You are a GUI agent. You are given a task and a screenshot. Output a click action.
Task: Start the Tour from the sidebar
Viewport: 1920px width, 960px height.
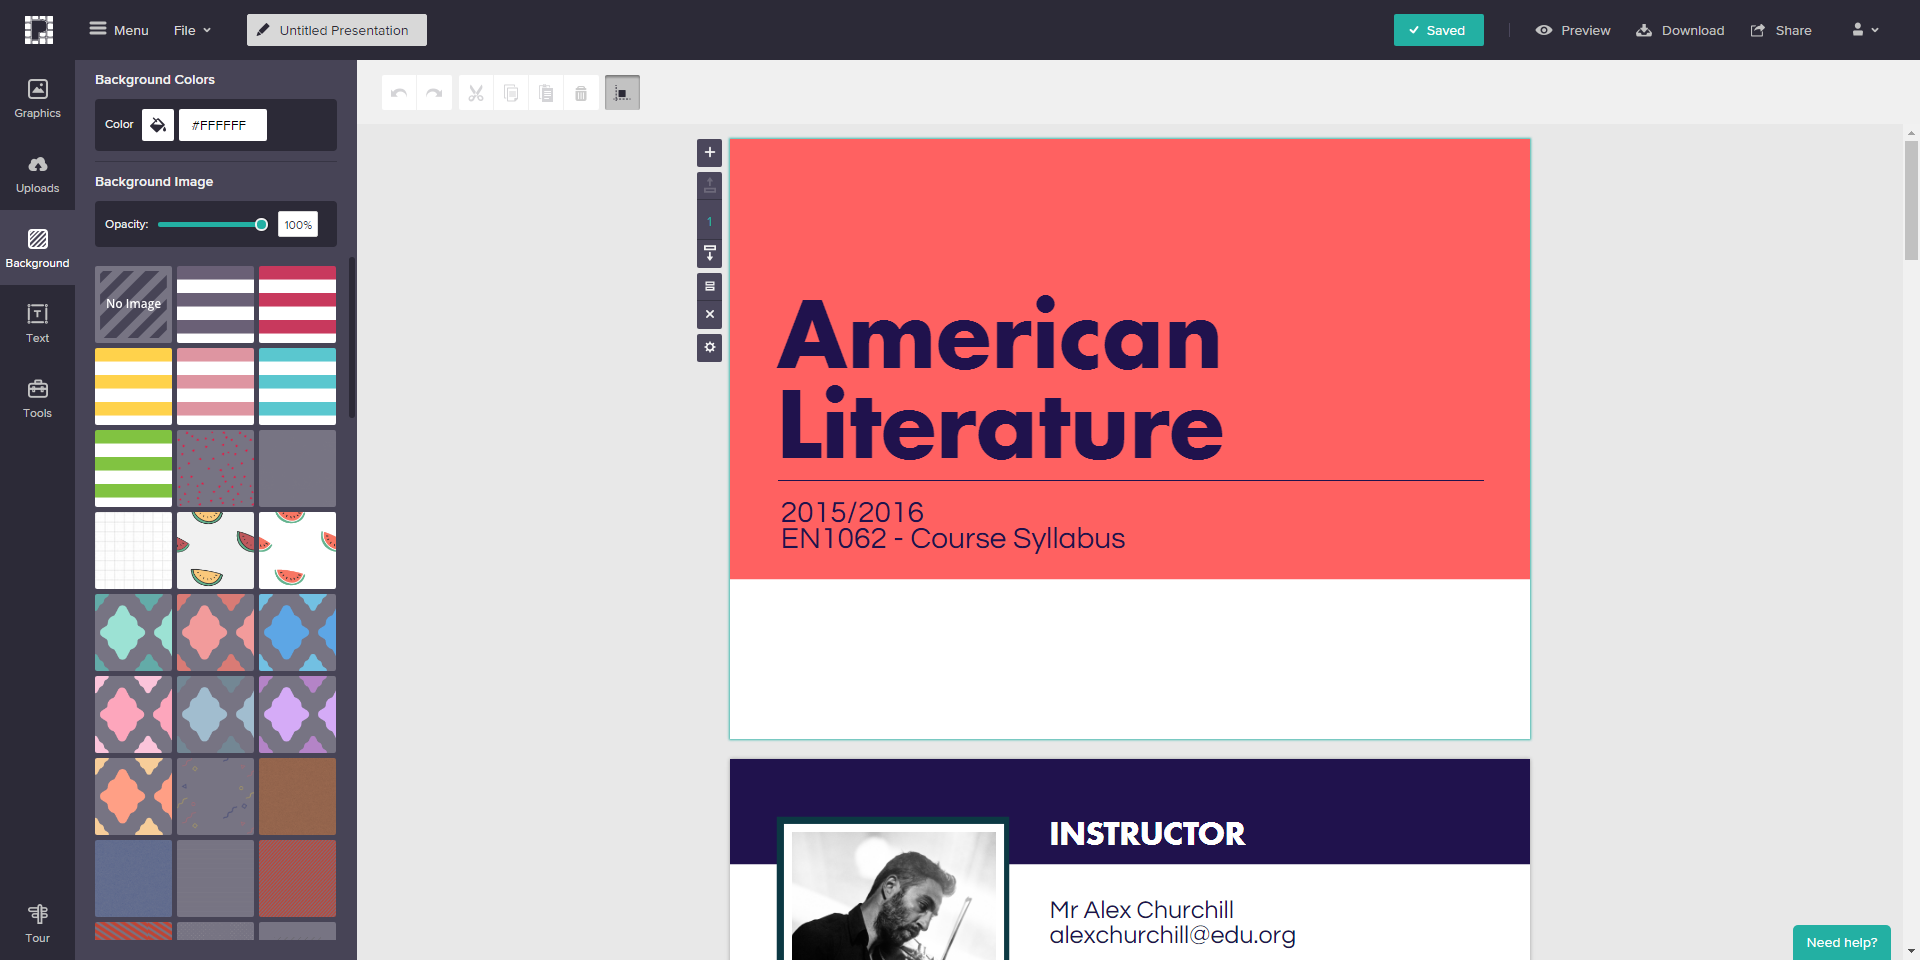37,923
